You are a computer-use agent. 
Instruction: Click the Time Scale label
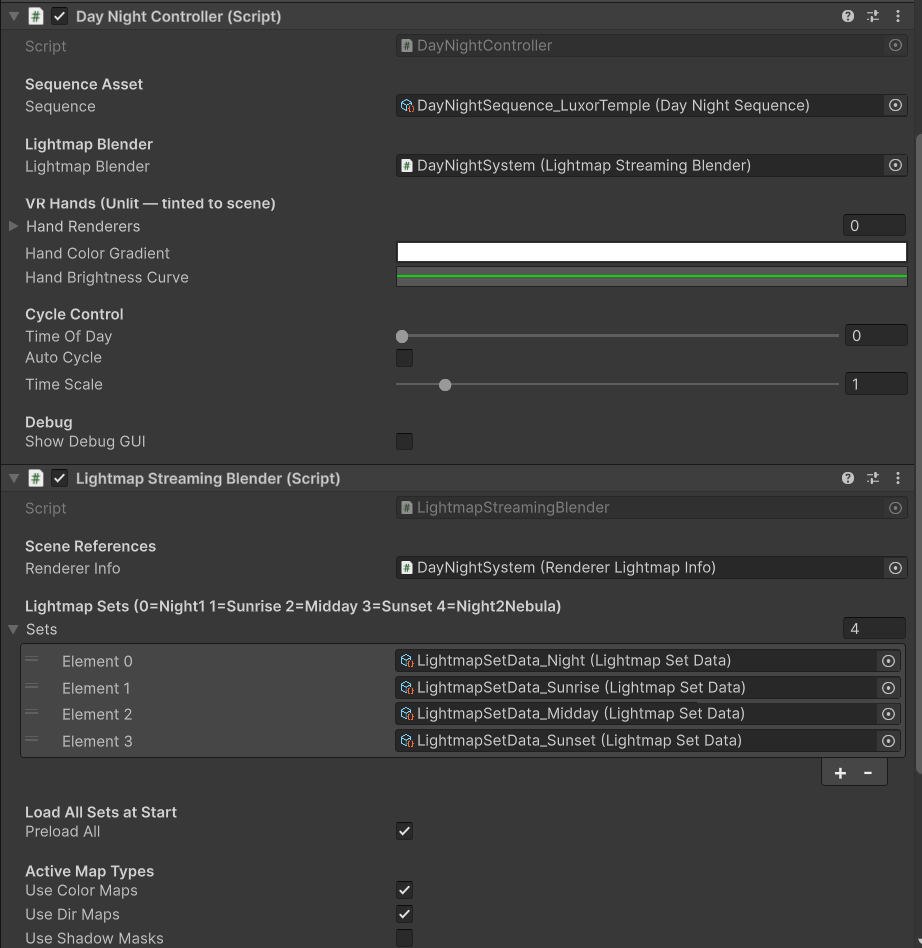click(x=63, y=385)
